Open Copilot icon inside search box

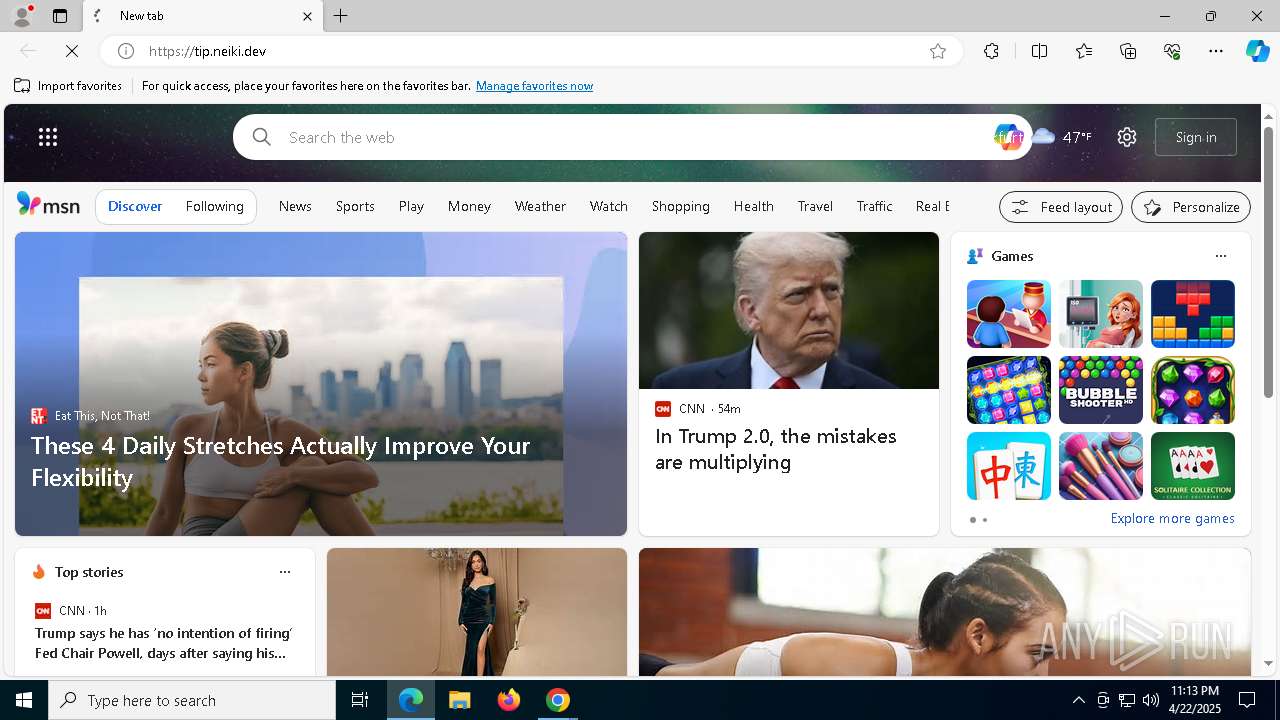[1007, 137]
